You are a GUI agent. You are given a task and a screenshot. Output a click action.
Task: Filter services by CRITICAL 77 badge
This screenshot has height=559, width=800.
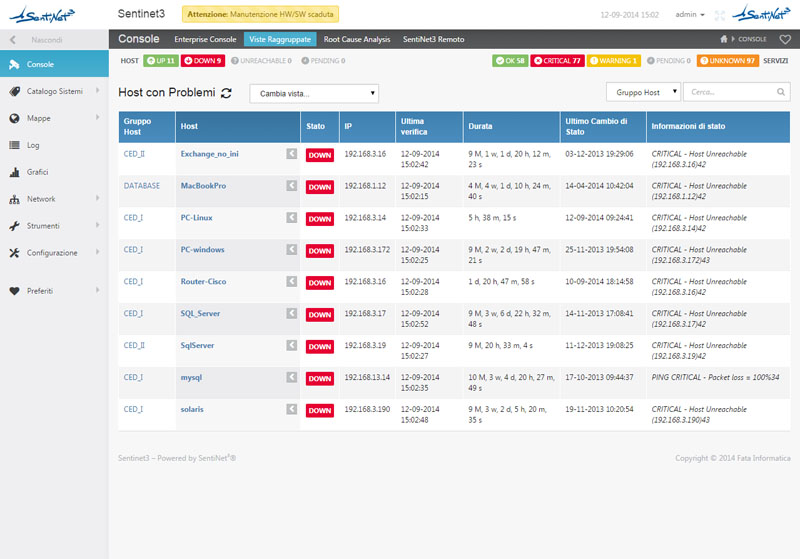click(x=557, y=61)
